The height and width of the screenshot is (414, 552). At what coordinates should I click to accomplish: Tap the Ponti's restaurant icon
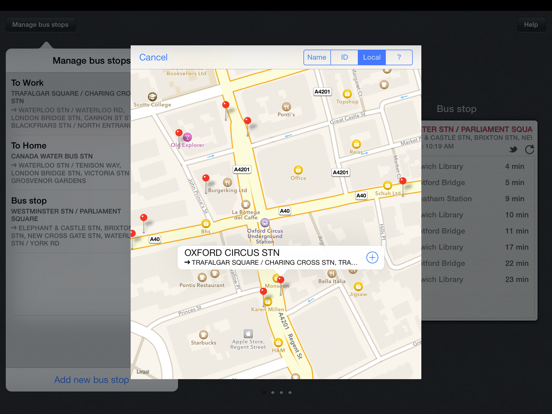tap(286, 106)
